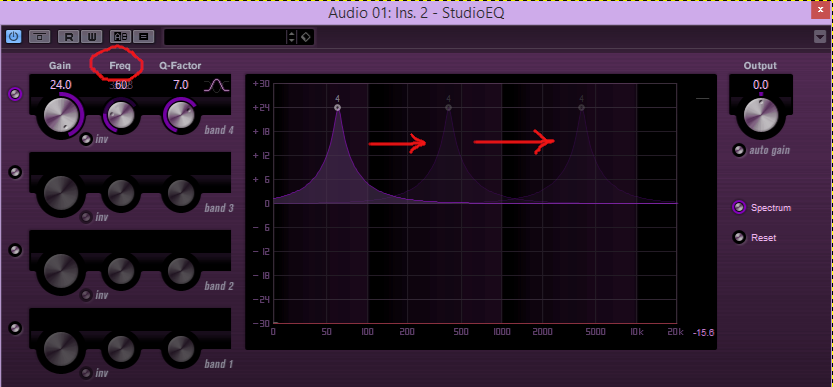Image resolution: width=833 pixels, height=387 pixels.
Task: Click the Output gain knob
Action: [x=761, y=115]
